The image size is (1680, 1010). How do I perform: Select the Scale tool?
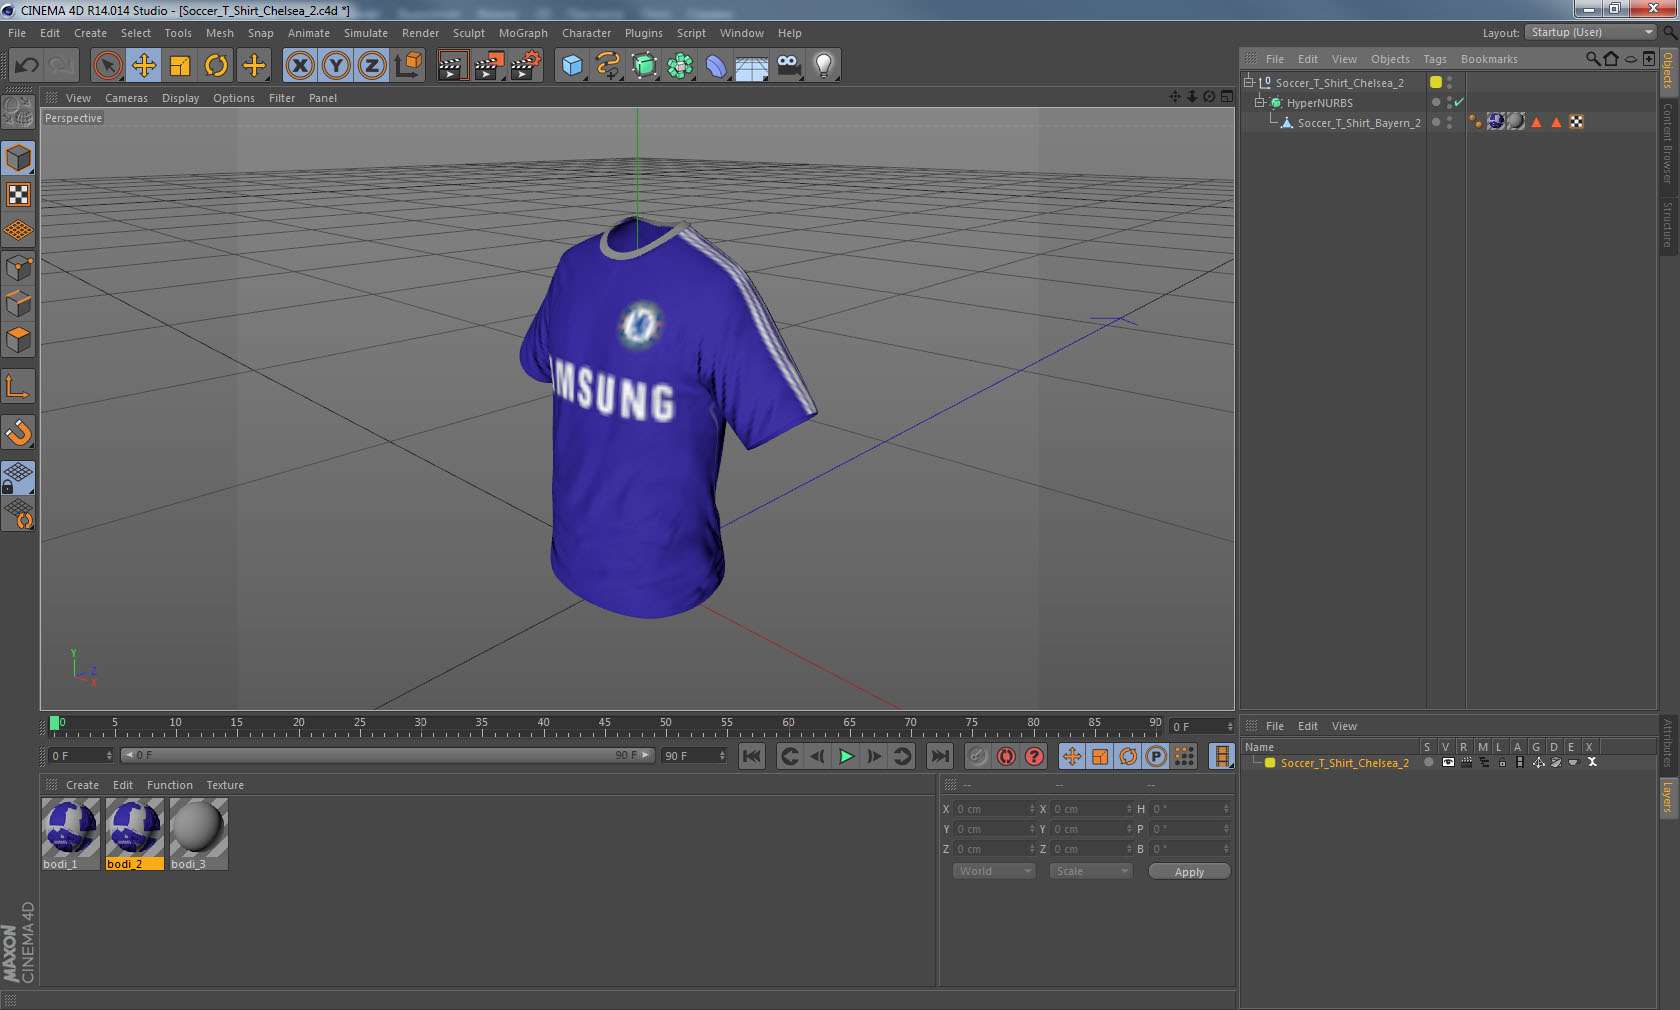click(180, 66)
